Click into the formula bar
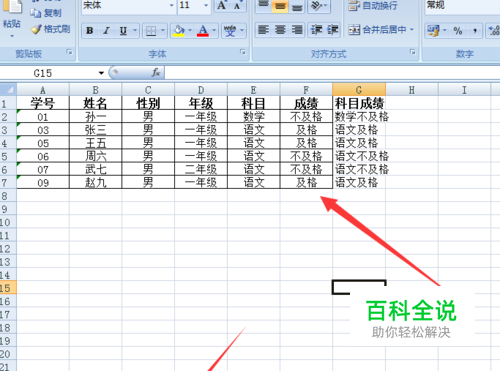Image resolution: width=500 pixels, height=371 pixels. coord(332,73)
